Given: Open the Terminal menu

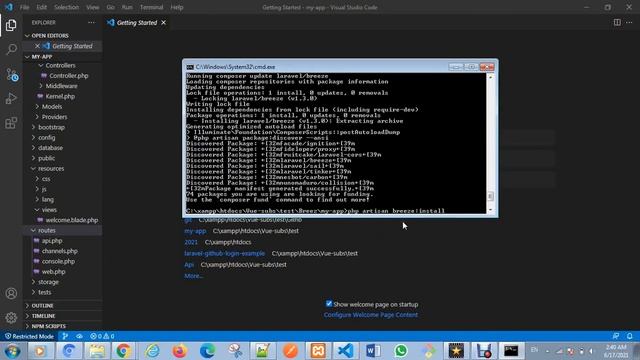Looking at the screenshot, I should (151, 7).
